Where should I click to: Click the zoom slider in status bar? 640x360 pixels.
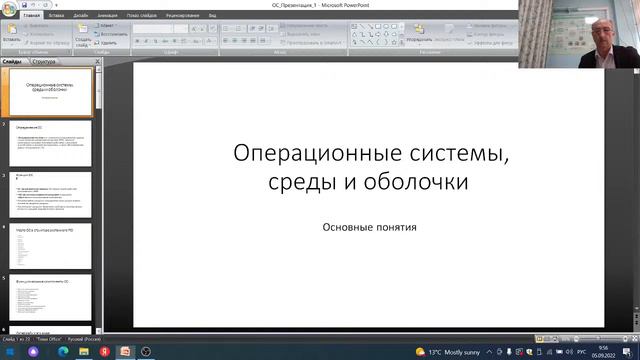(600, 339)
